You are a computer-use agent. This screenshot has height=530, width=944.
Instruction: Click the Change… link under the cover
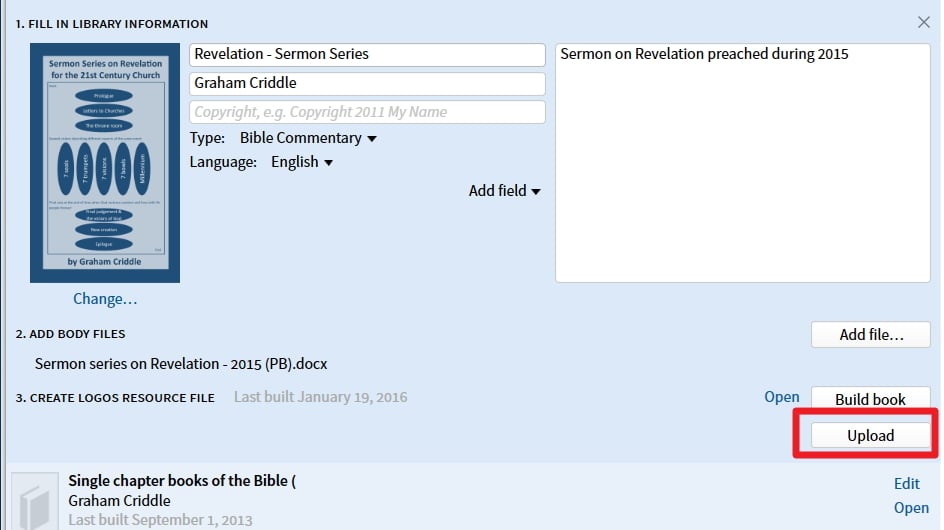tap(105, 299)
